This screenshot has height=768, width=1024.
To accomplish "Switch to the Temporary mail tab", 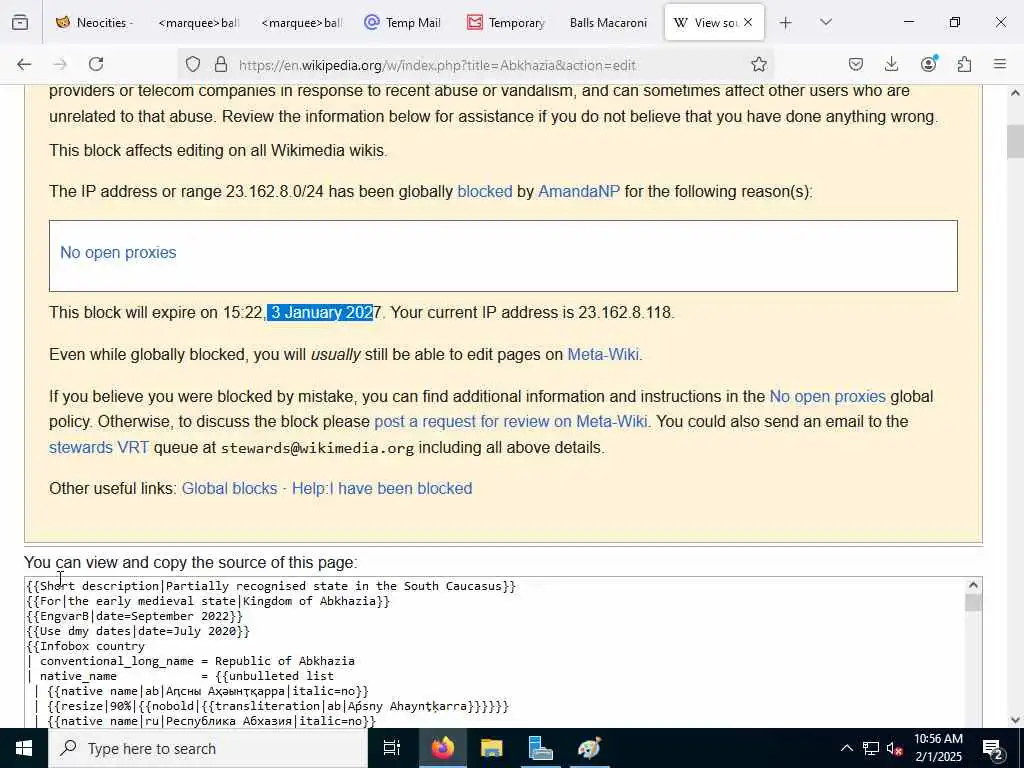I will (507, 23).
